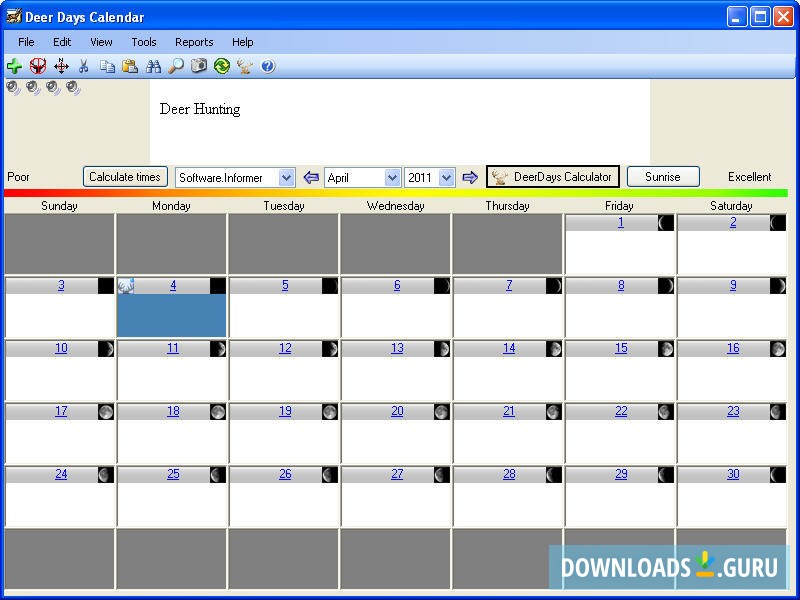This screenshot has height=600, width=800.
Task: Click the binoculars find icon
Action: (153, 66)
